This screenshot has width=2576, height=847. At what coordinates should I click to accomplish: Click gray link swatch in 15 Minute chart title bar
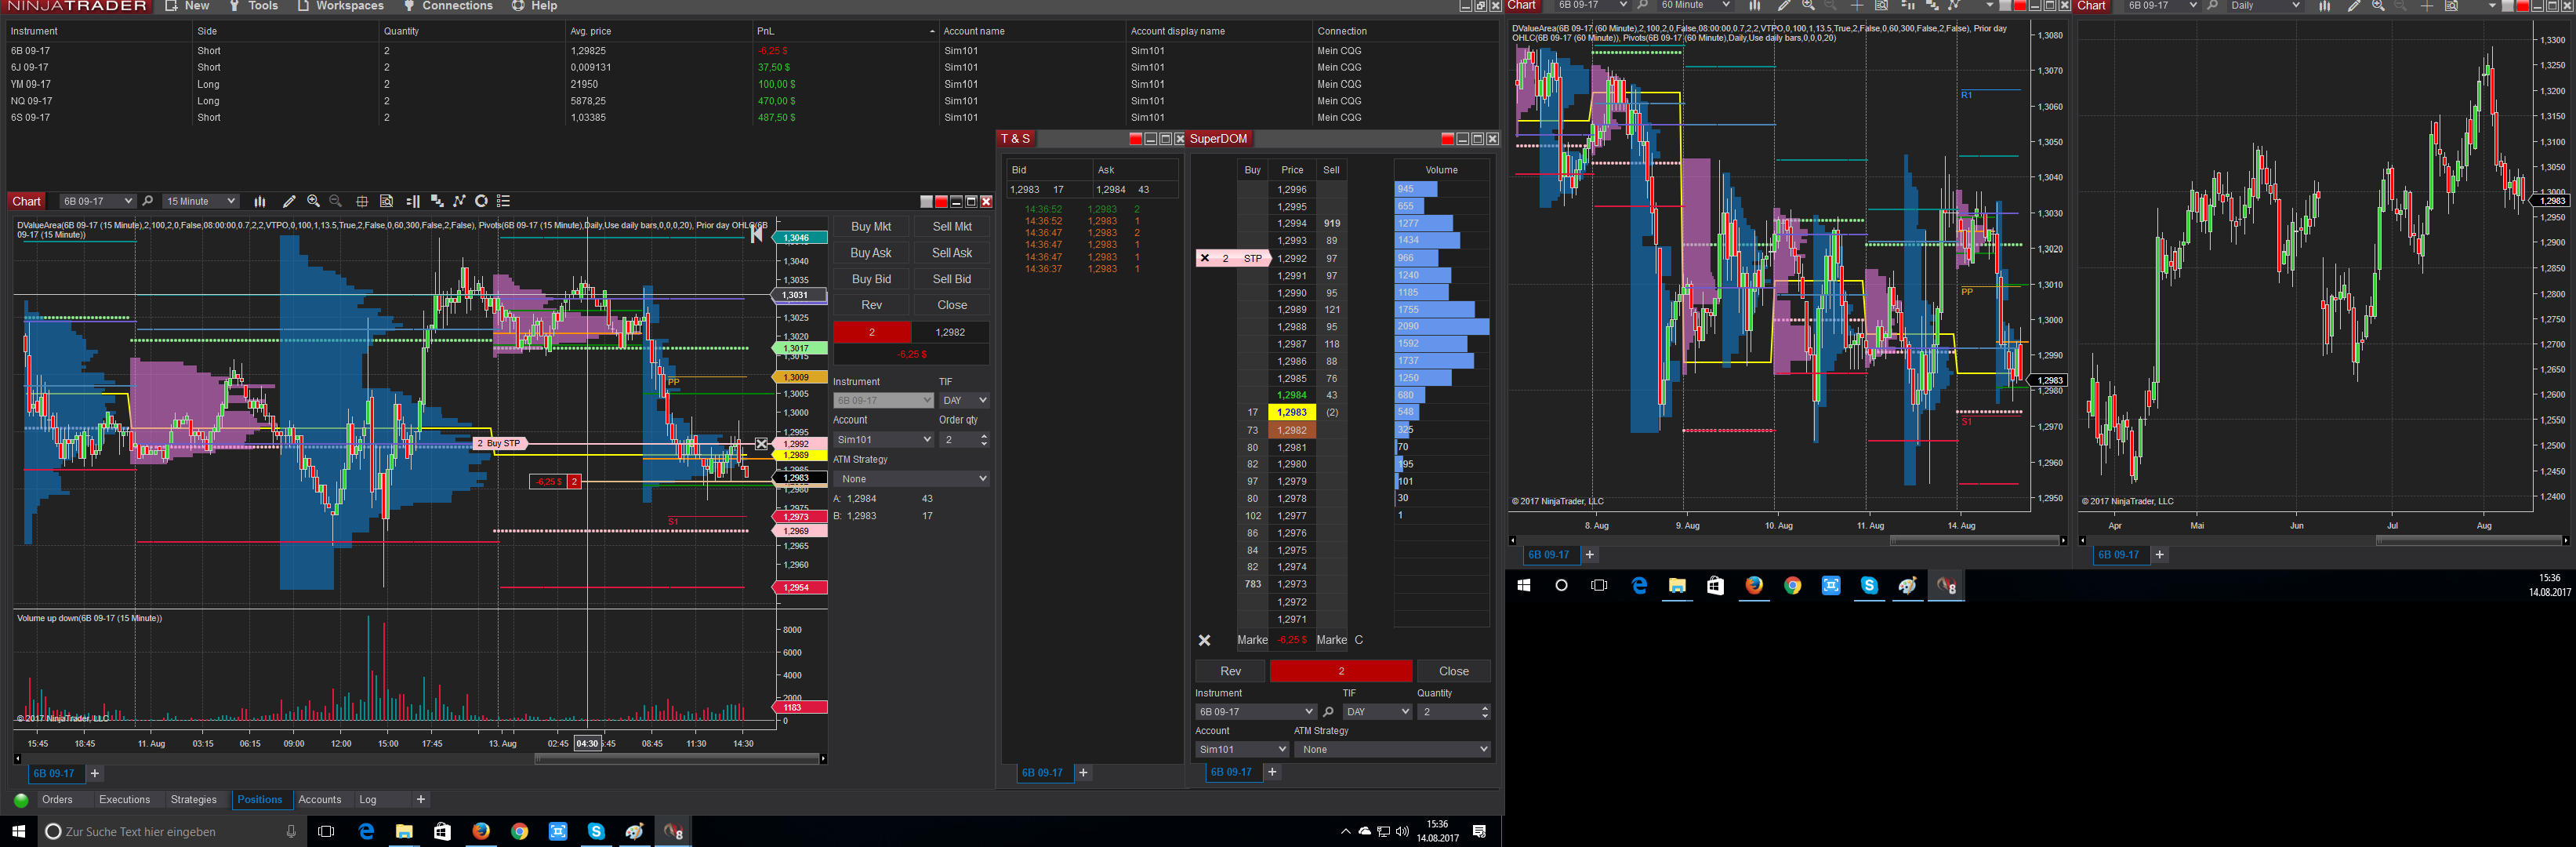(926, 201)
